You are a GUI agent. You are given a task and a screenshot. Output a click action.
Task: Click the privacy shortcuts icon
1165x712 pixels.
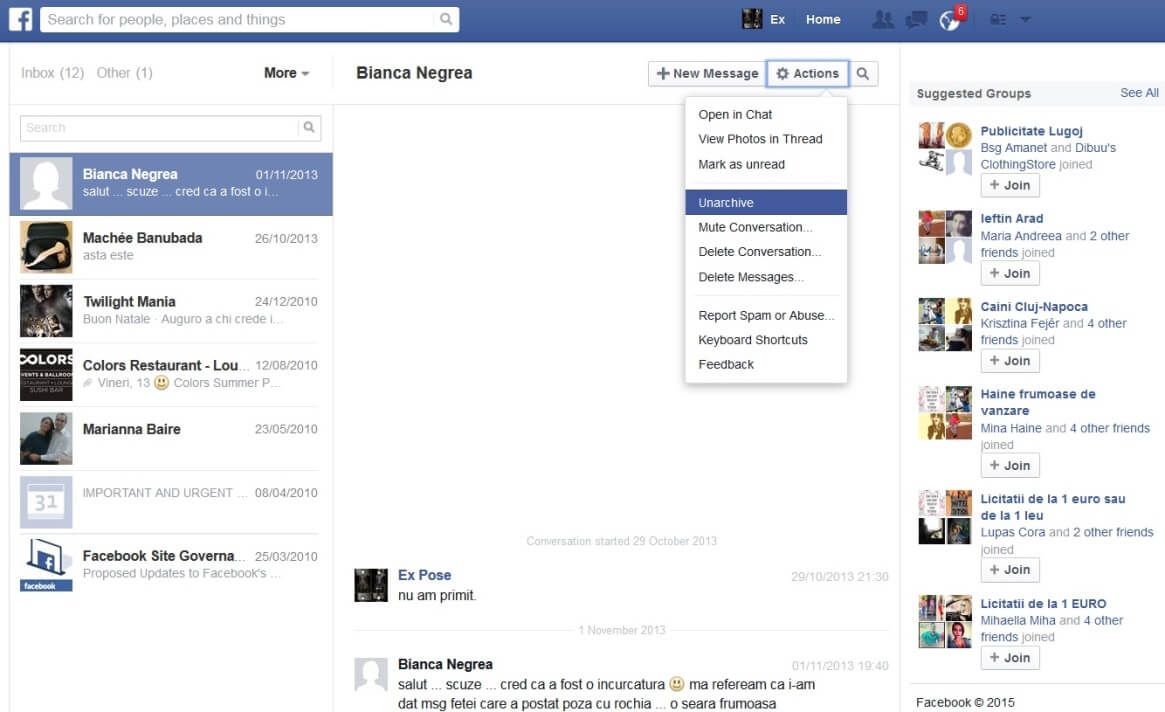(x=997, y=19)
